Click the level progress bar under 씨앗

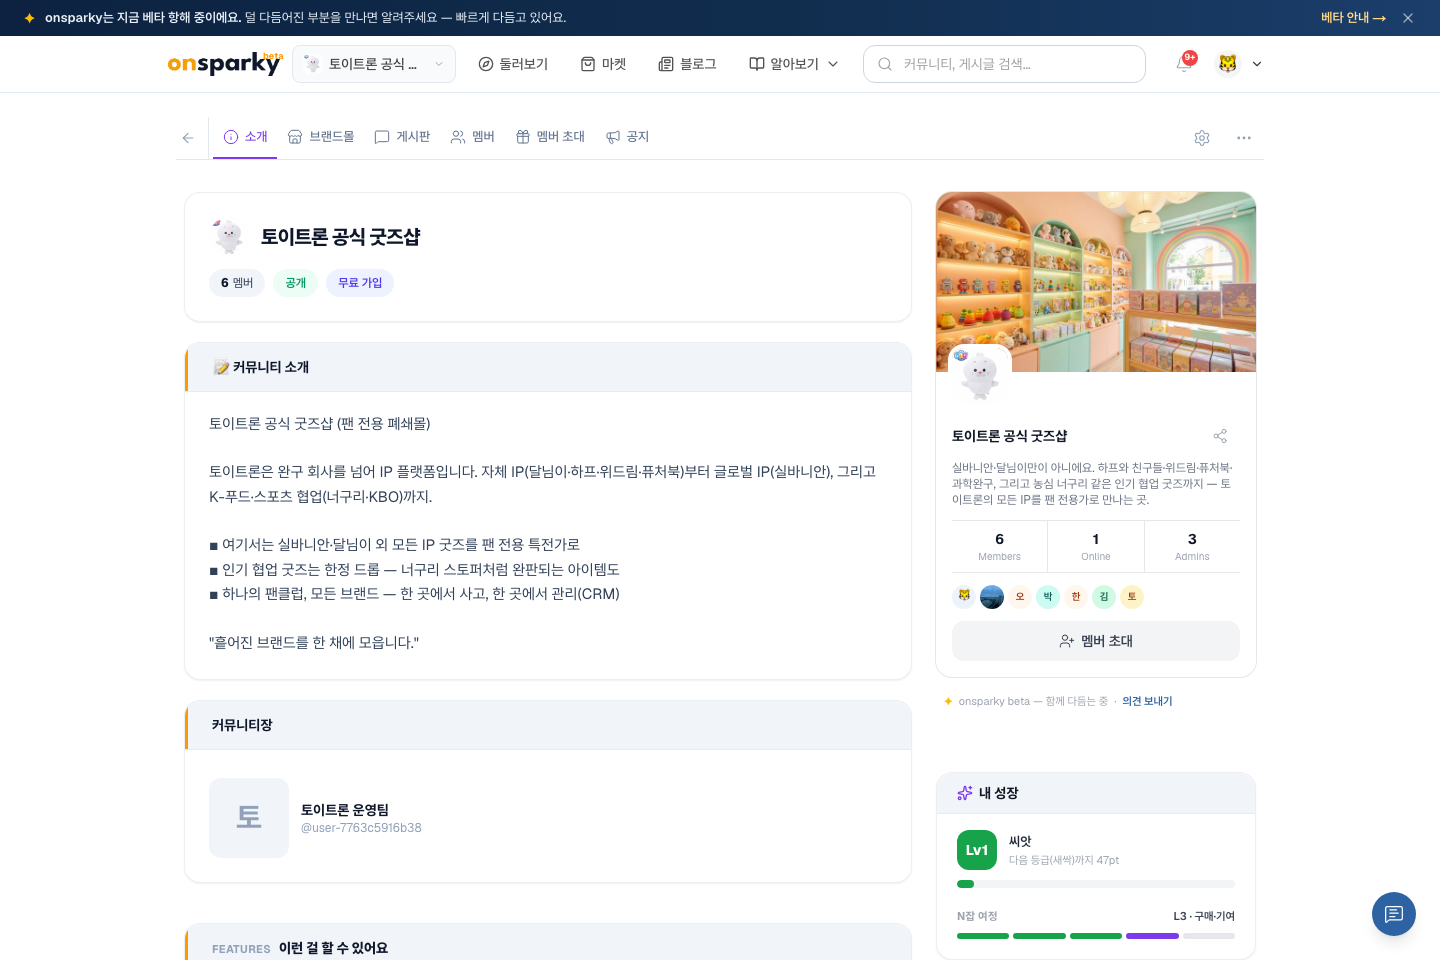pos(1096,884)
